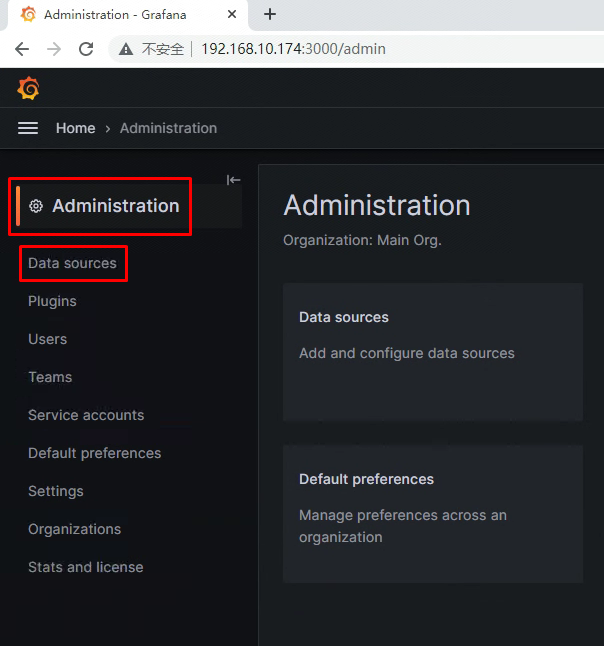Open Teams in the sidebar
Image resolution: width=604 pixels, height=646 pixels.
click(50, 377)
